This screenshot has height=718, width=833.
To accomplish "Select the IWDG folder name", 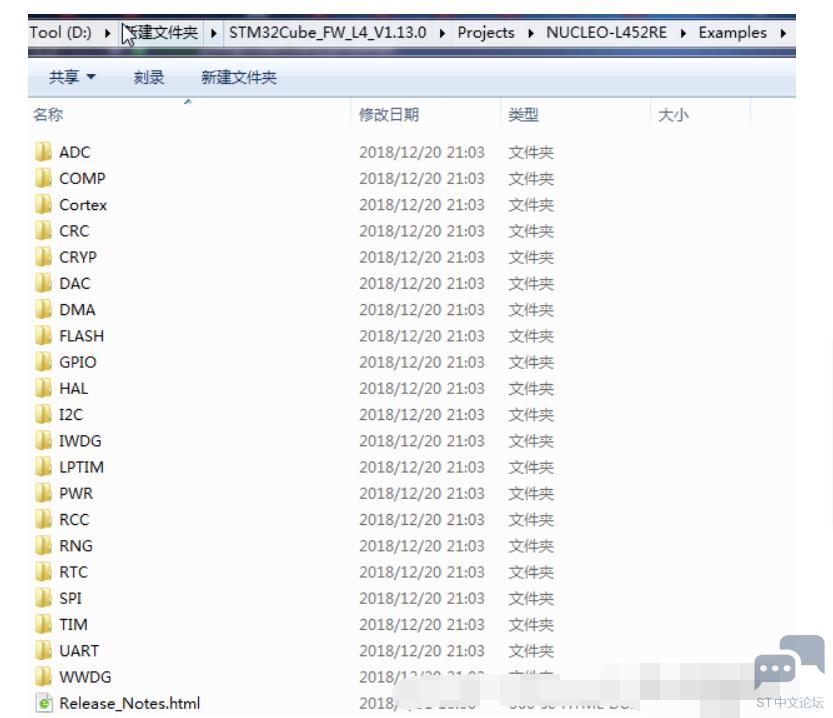I will [x=80, y=441].
